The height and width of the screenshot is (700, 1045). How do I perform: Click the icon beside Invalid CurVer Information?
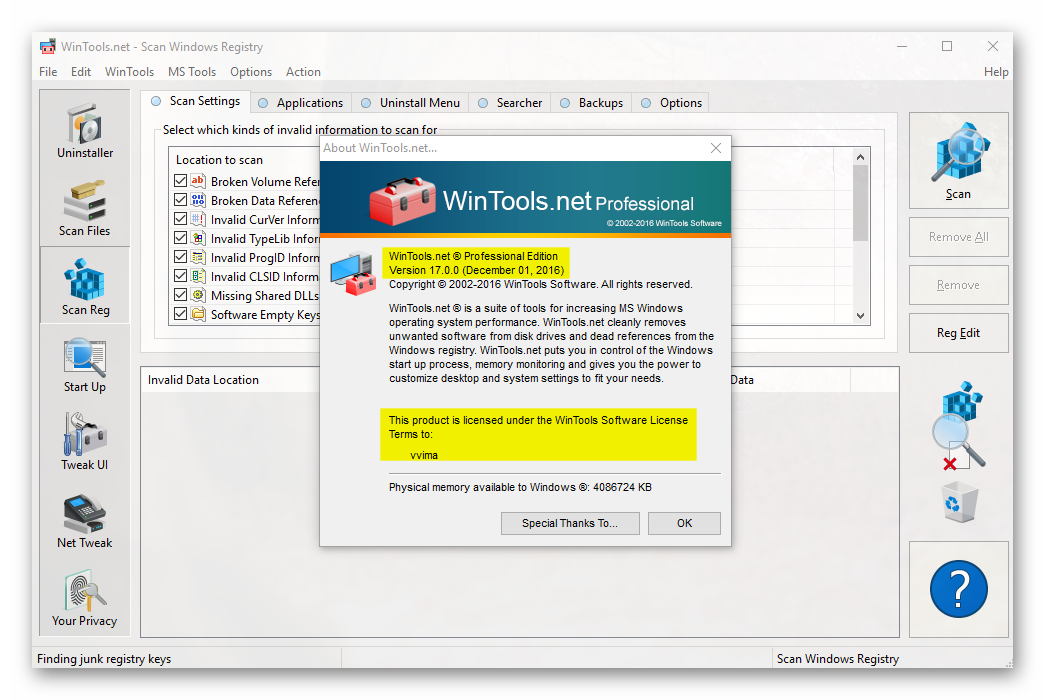click(x=198, y=219)
